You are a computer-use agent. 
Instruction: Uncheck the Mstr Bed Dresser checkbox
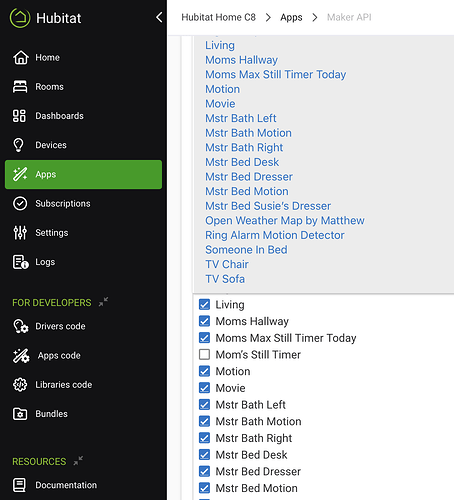pos(204,471)
